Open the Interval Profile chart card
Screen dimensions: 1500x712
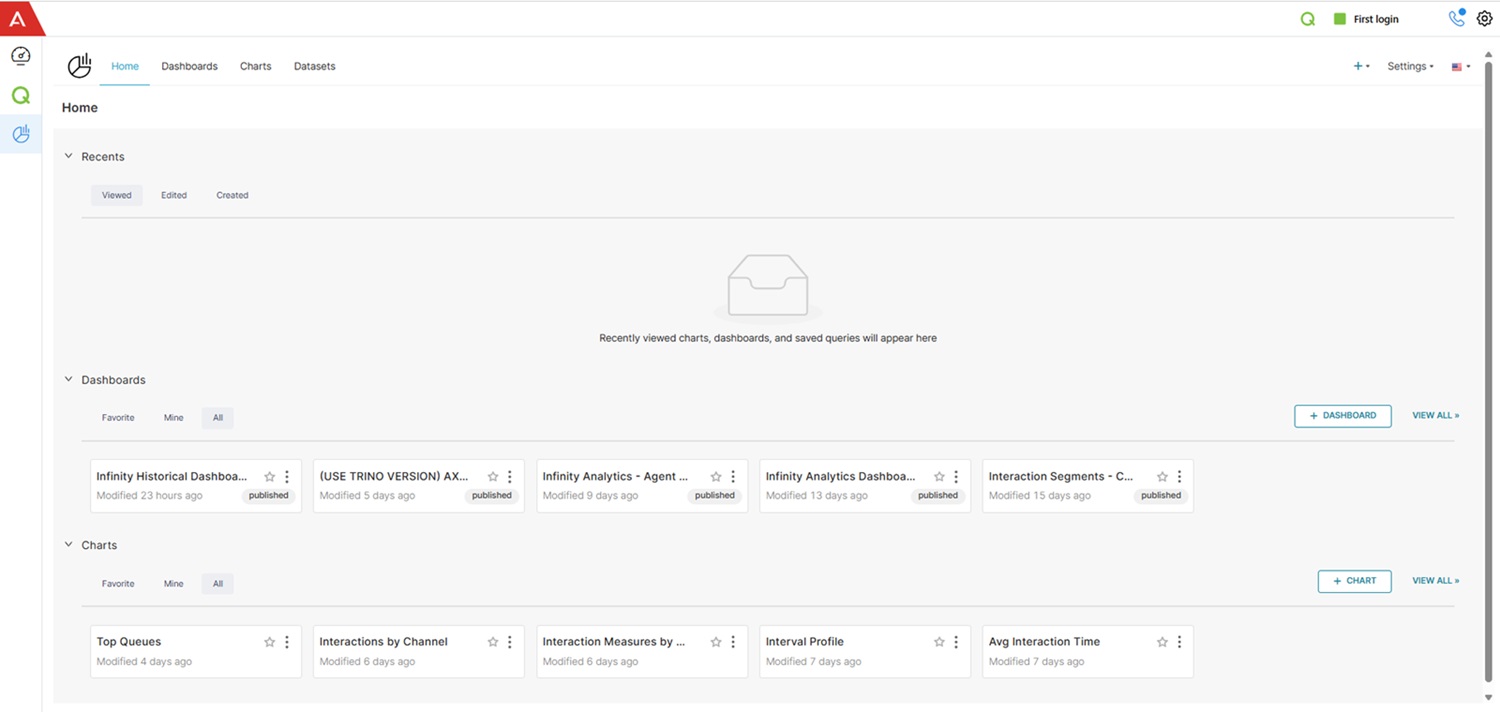pyautogui.click(x=865, y=651)
